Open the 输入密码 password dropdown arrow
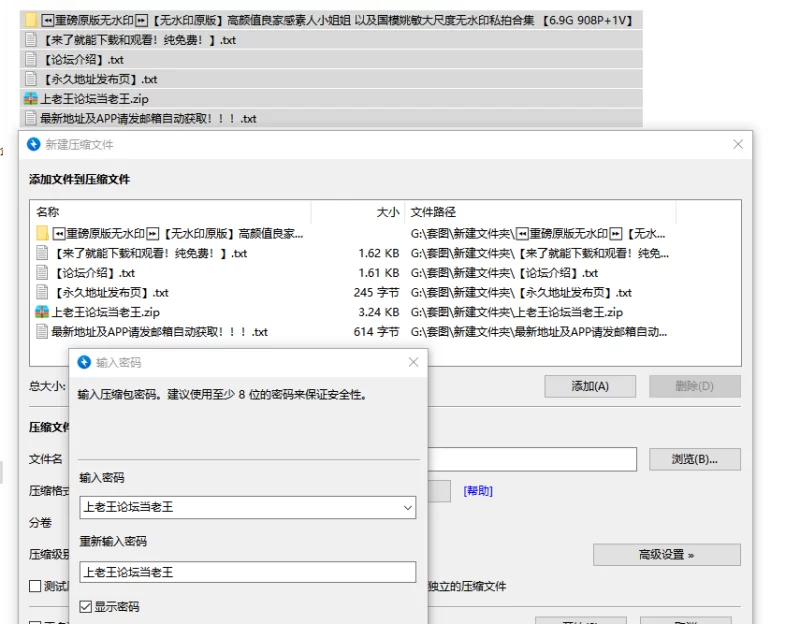Viewport: 800px width, 624px height. click(407, 508)
